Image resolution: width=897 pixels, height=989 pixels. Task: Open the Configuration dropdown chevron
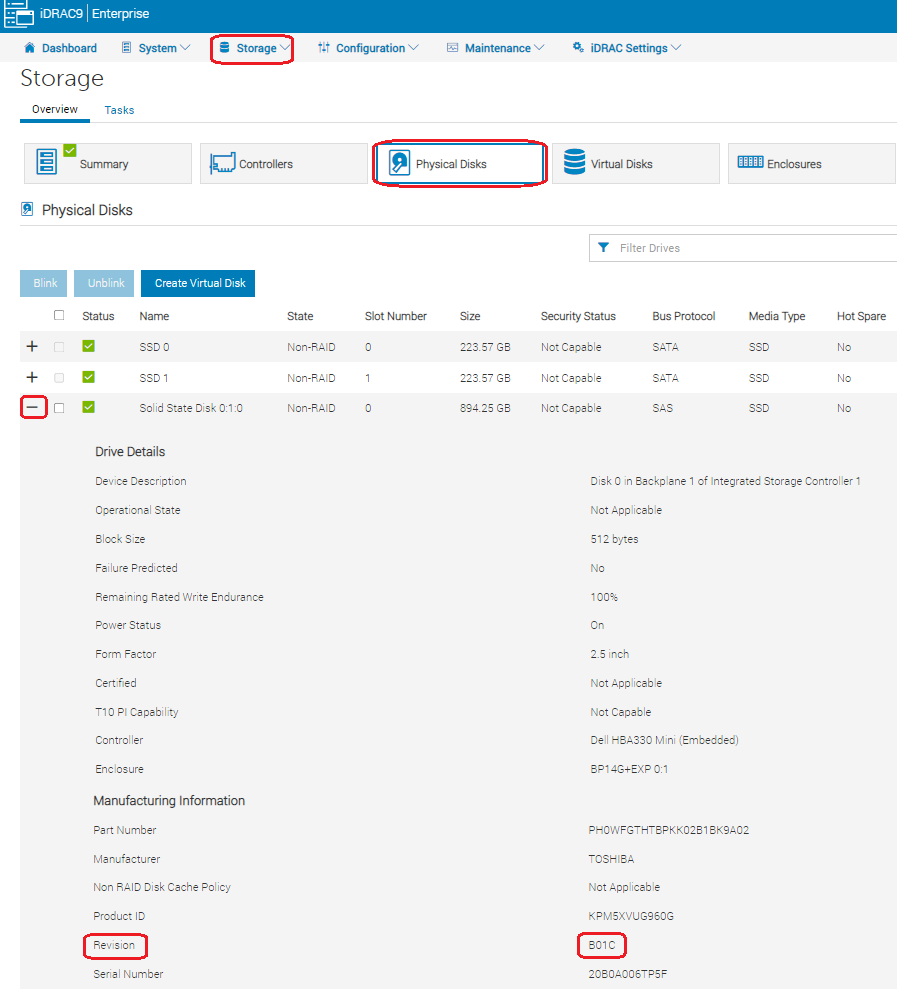(x=413, y=48)
